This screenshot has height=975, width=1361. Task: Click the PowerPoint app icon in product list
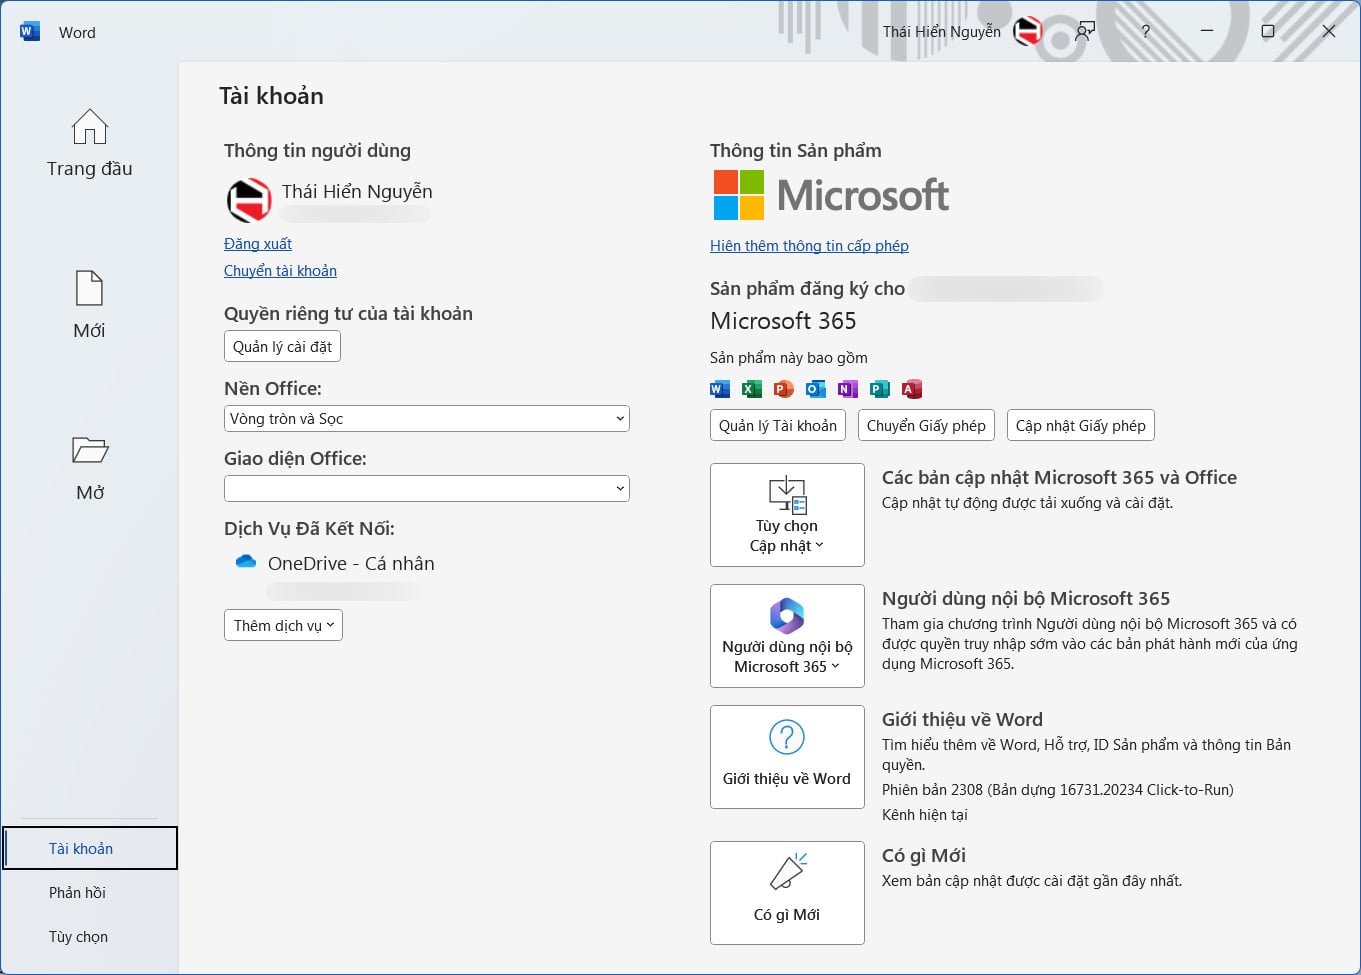tap(783, 389)
